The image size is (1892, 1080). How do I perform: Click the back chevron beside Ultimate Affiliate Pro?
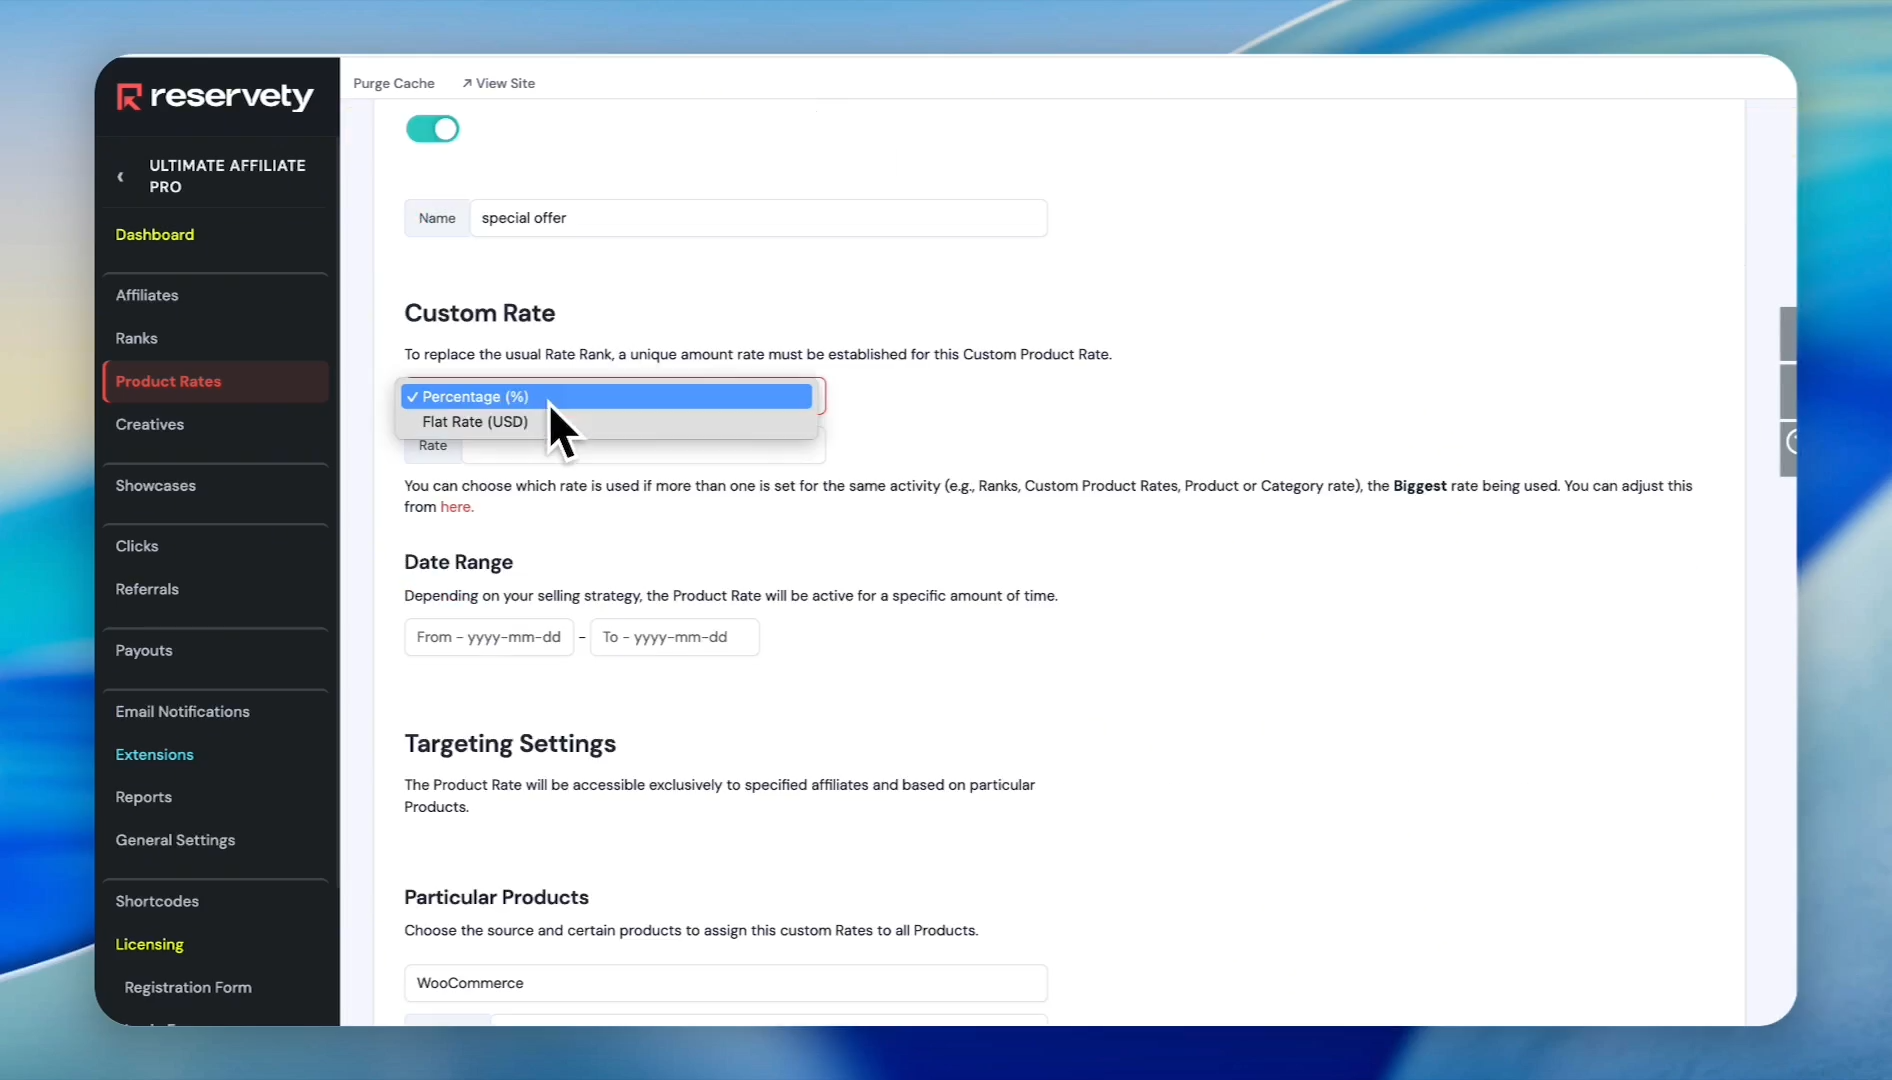pos(121,177)
